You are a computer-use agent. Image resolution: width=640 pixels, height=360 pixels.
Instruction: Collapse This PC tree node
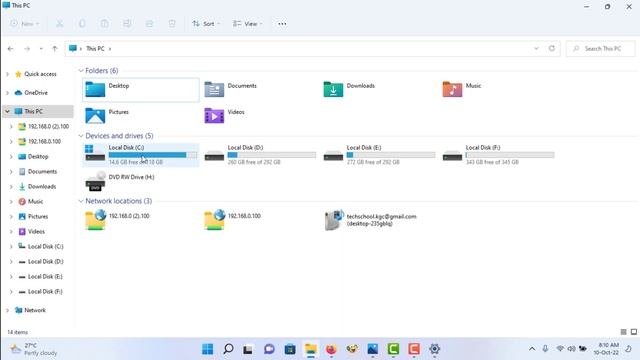7,111
